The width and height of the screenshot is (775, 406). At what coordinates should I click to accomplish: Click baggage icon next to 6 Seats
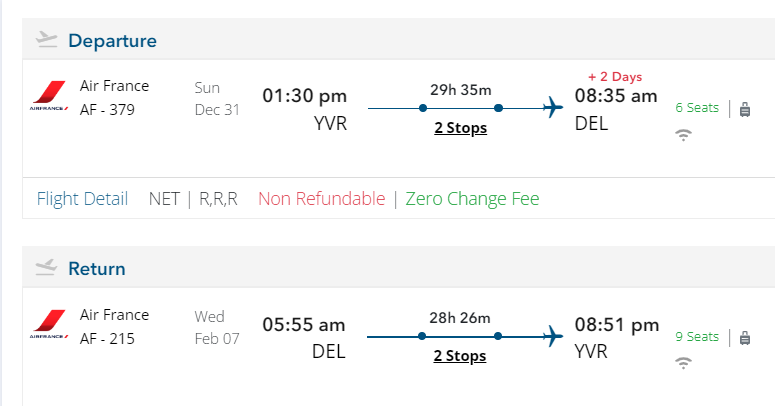click(745, 109)
